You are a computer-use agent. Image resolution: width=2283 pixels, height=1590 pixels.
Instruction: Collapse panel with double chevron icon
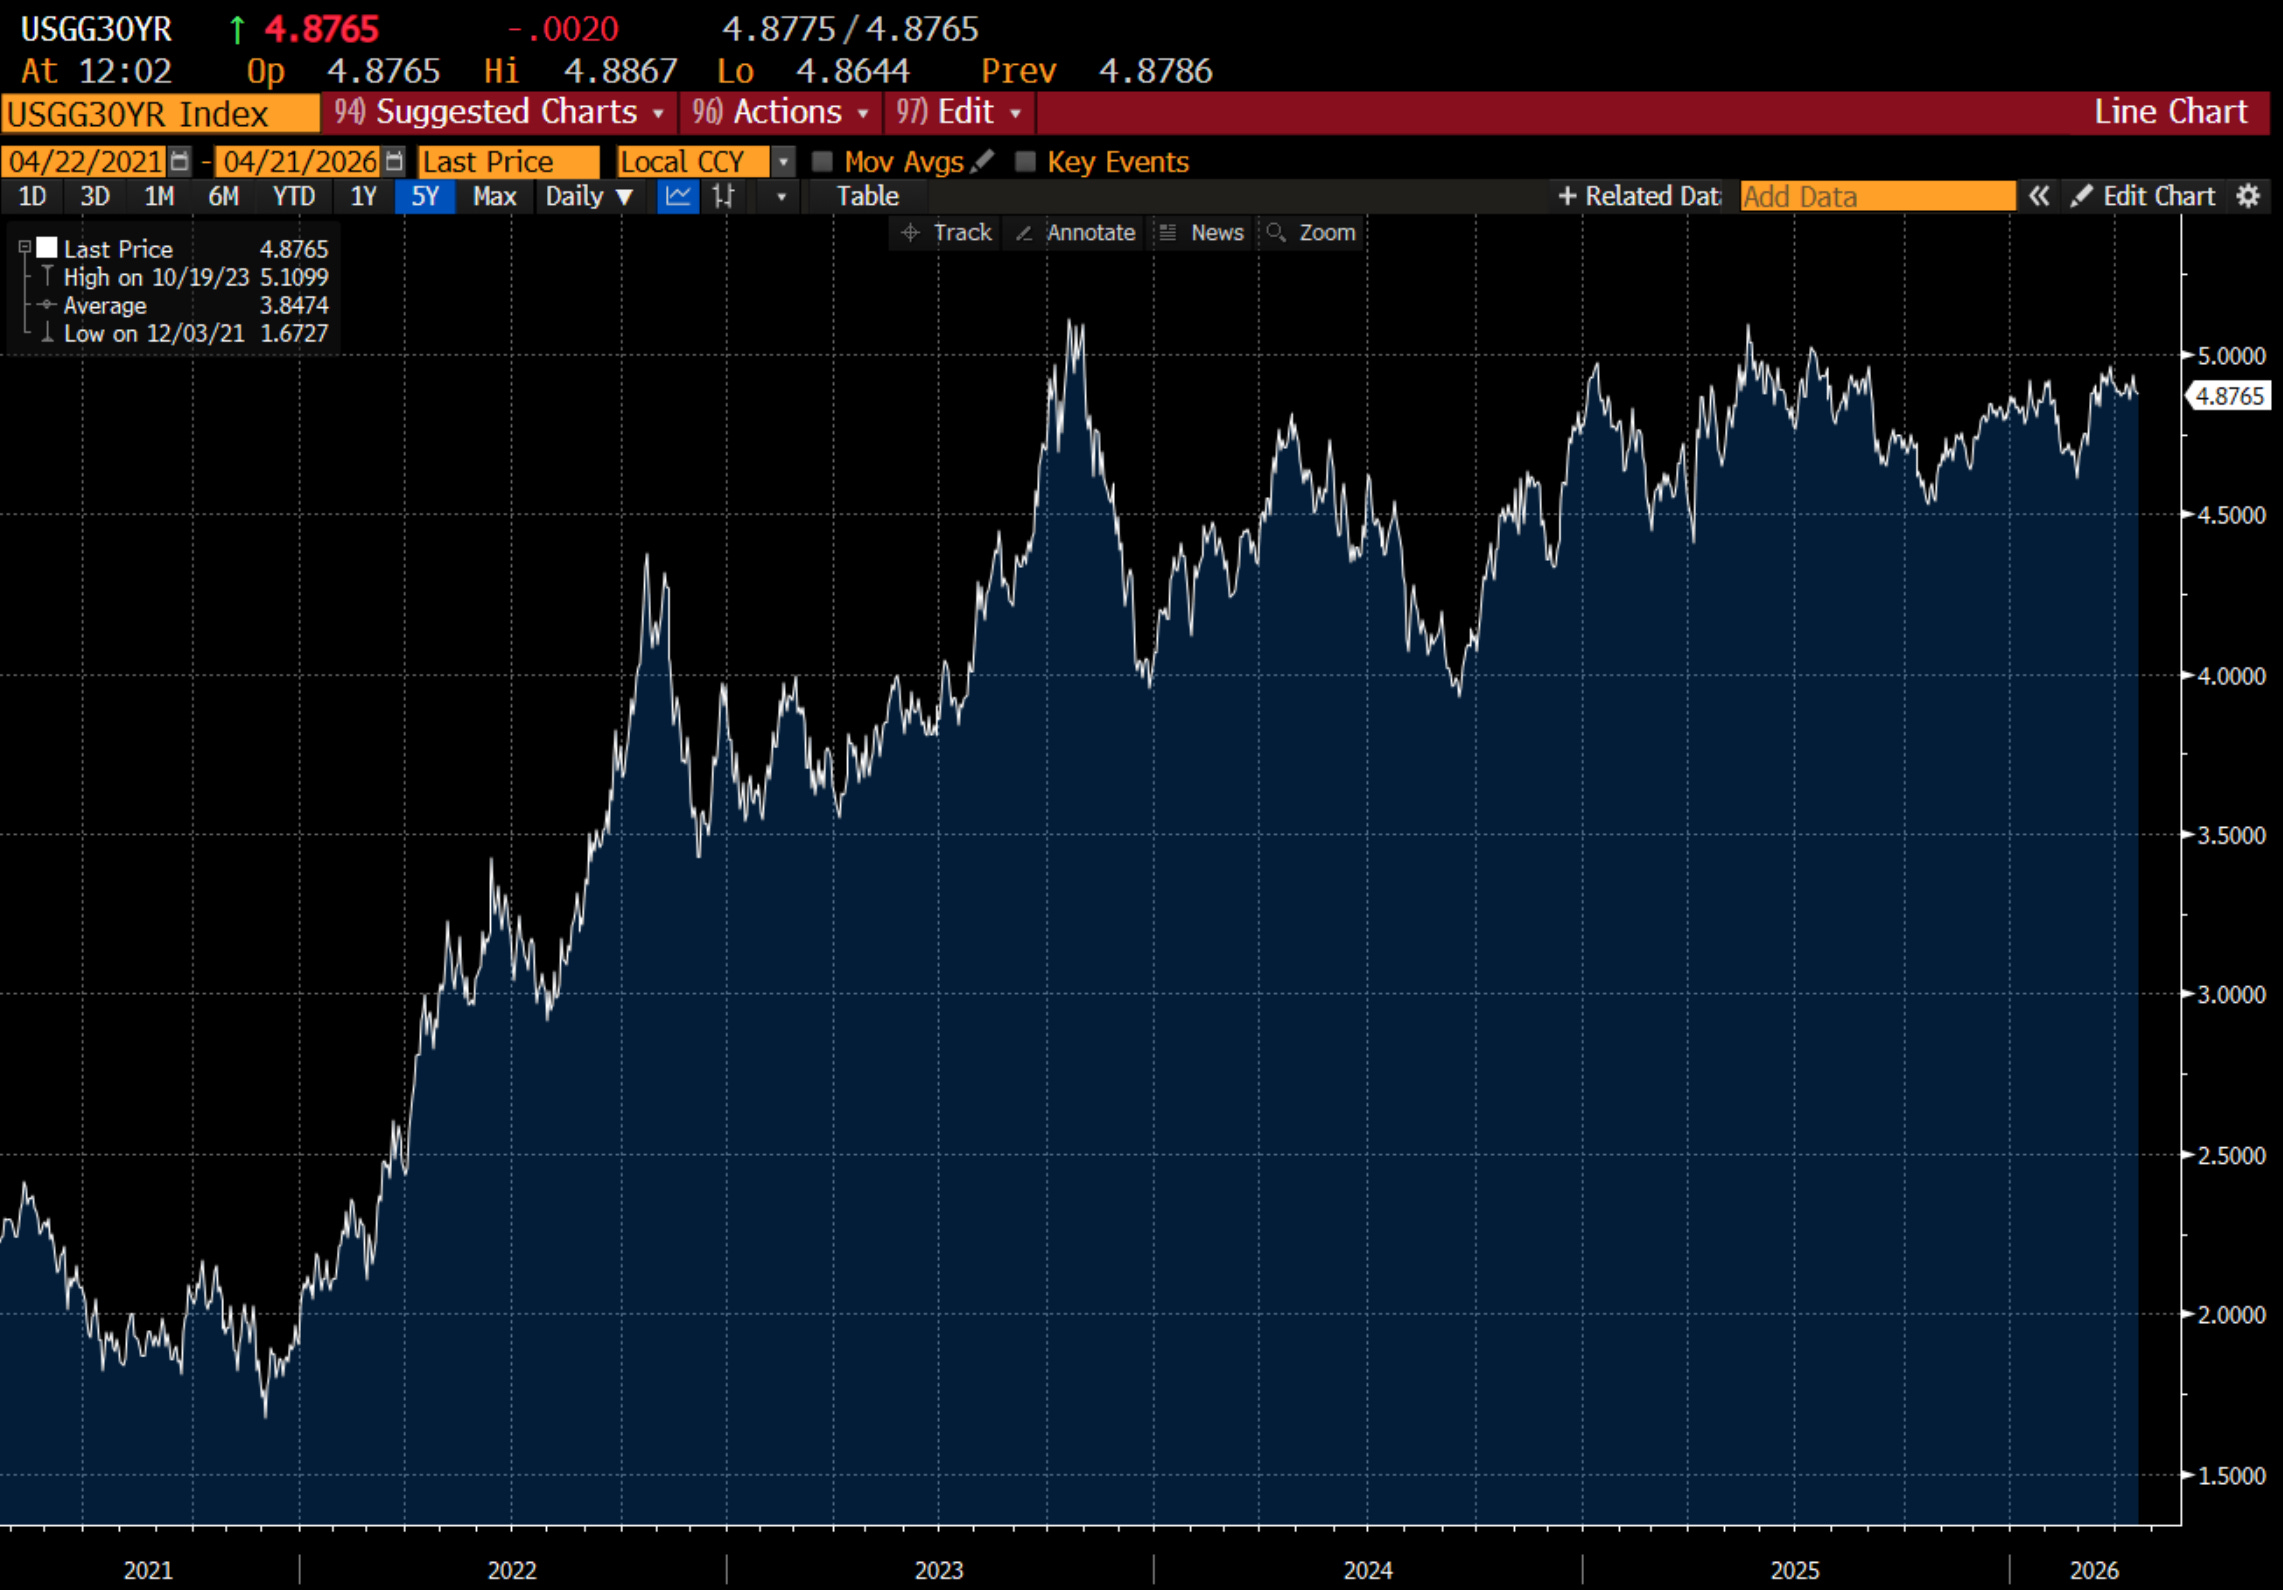click(x=2038, y=196)
